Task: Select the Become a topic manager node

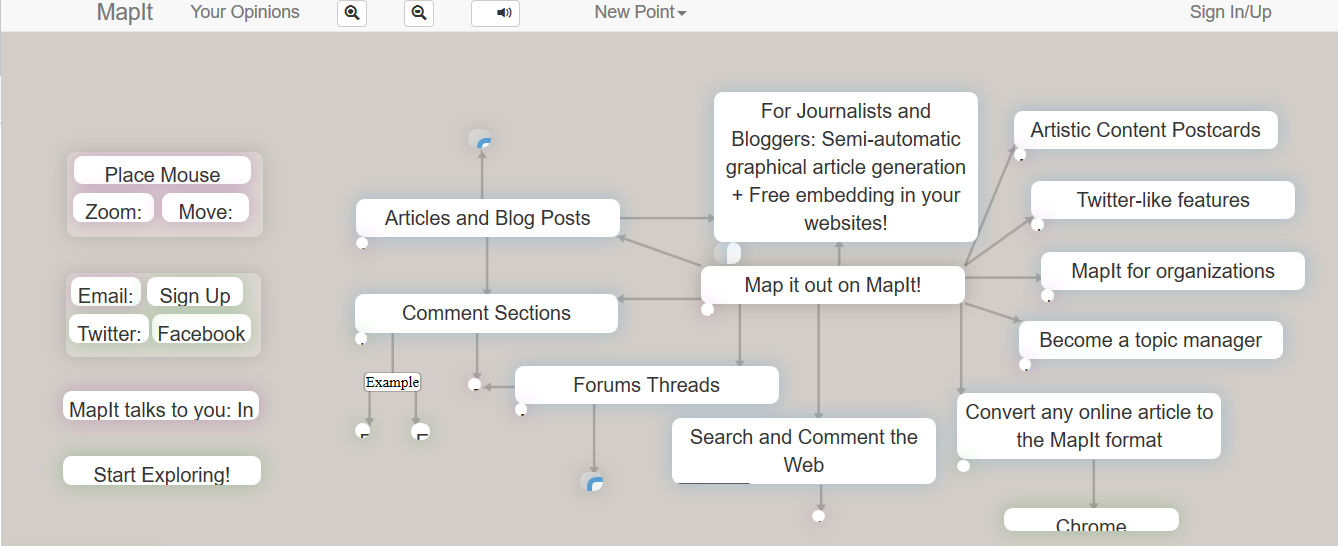Action: [1151, 340]
